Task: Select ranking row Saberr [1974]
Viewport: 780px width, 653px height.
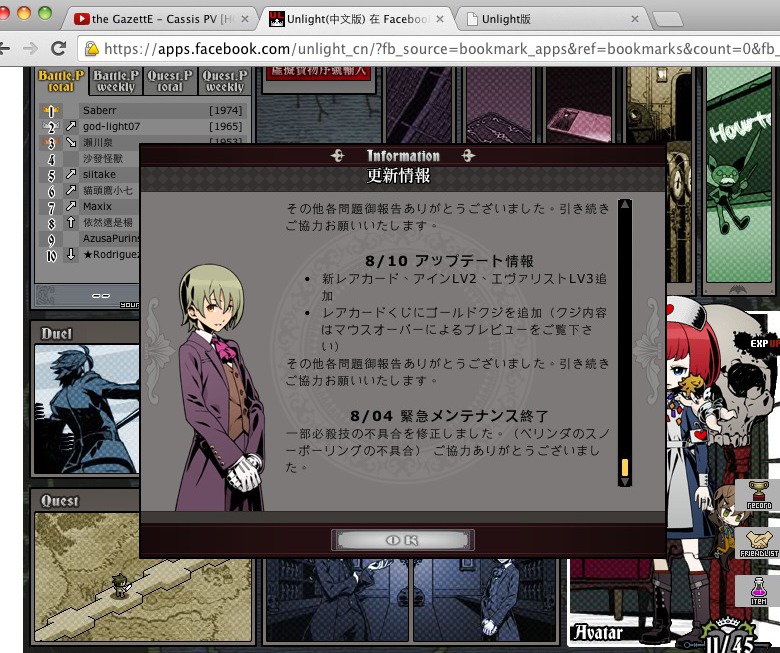Action: pyautogui.click(x=143, y=110)
